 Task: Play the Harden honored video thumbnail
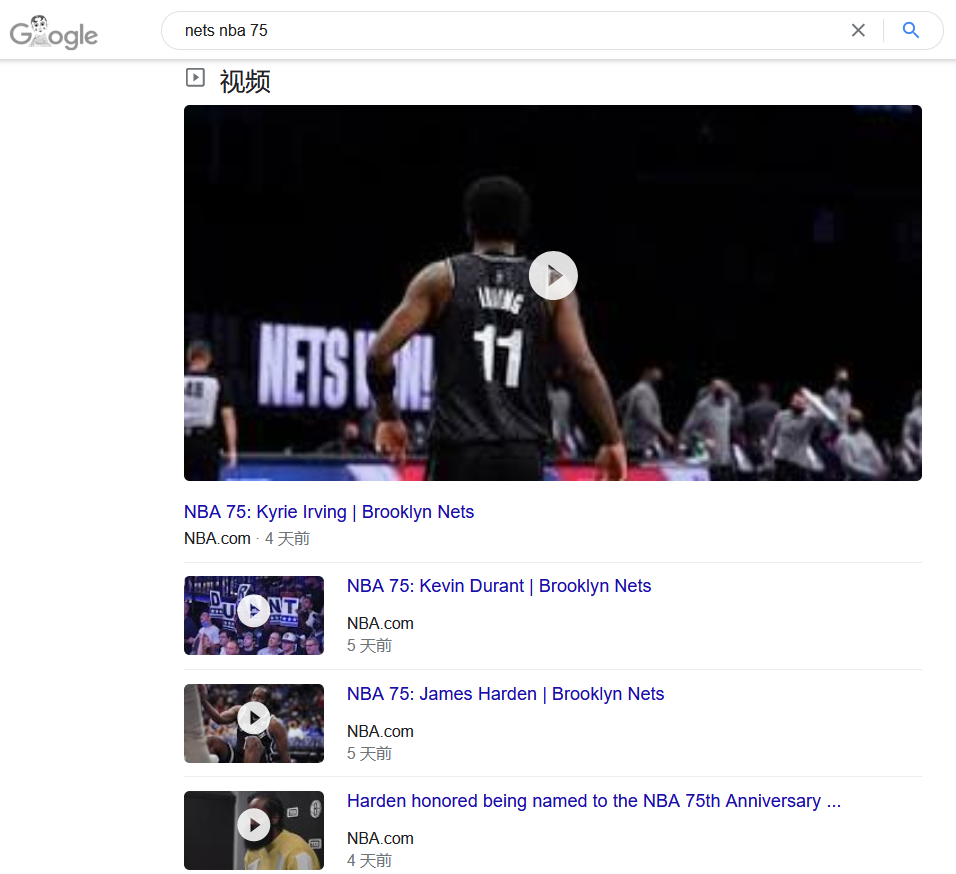[254, 830]
